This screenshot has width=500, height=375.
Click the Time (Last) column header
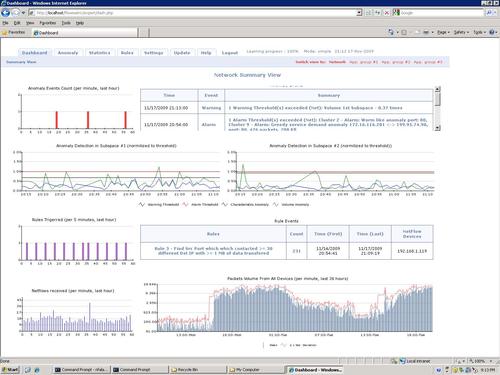[x=370, y=234]
